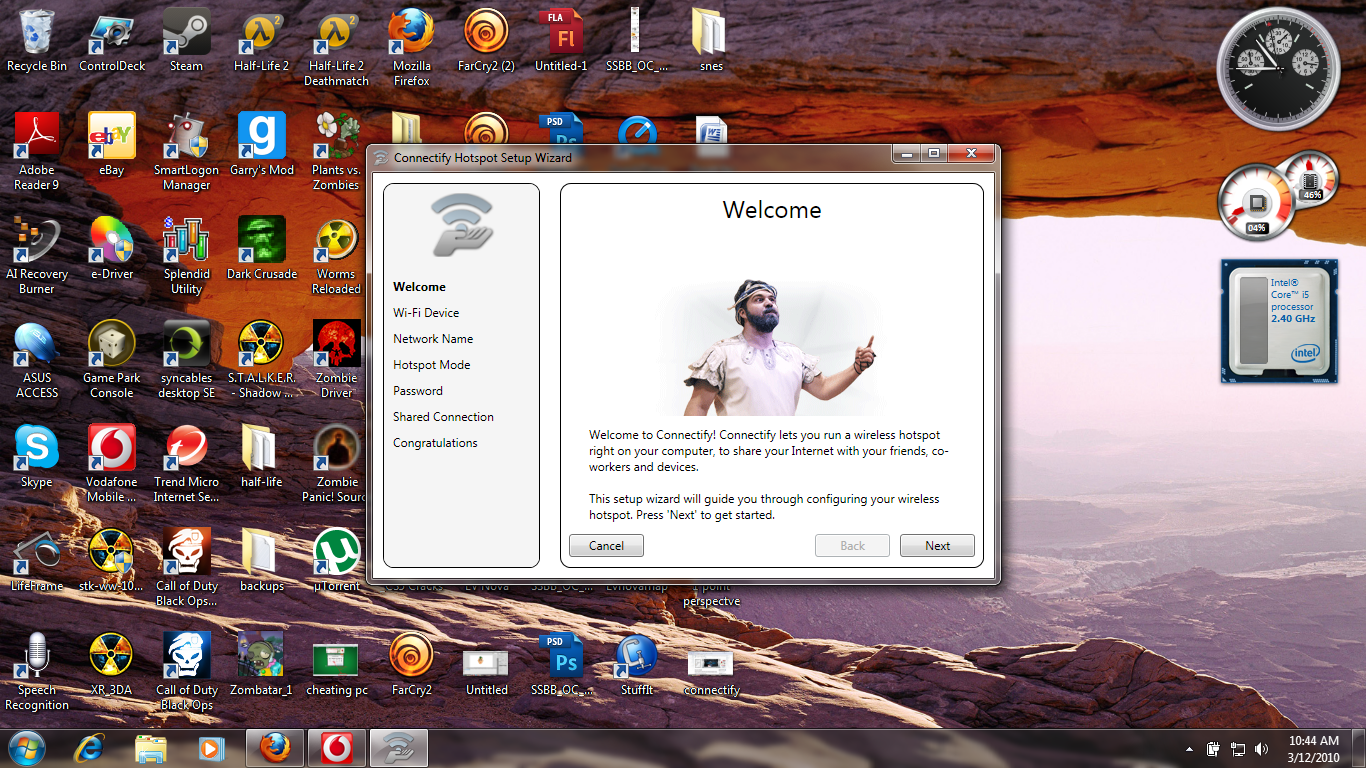Select the Dark Crusade game icon
The width and height of the screenshot is (1366, 768).
click(262, 249)
